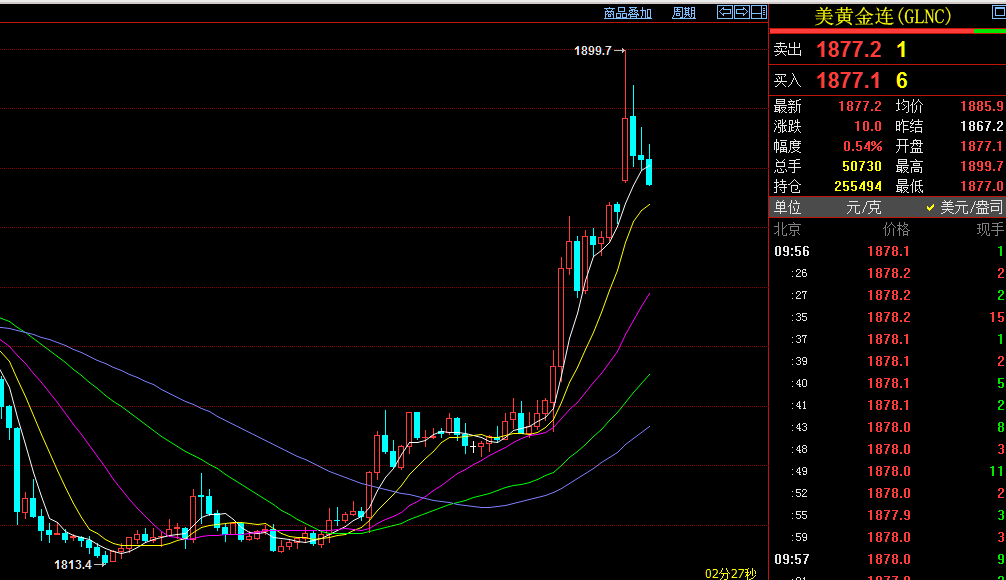1006x580 pixels.
Task: Select the checked 美元/盎司 unit option
Action: pyautogui.click(x=963, y=208)
